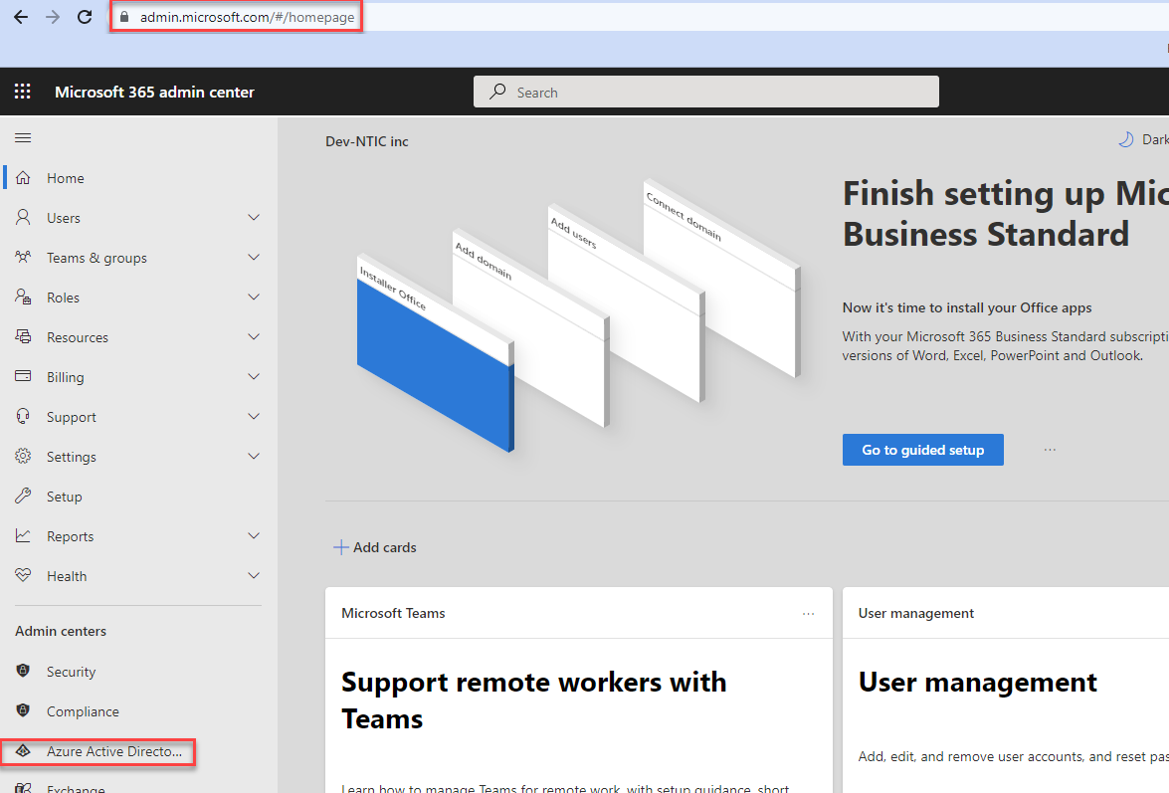Click 'Now it's time to install' text

point(967,308)
